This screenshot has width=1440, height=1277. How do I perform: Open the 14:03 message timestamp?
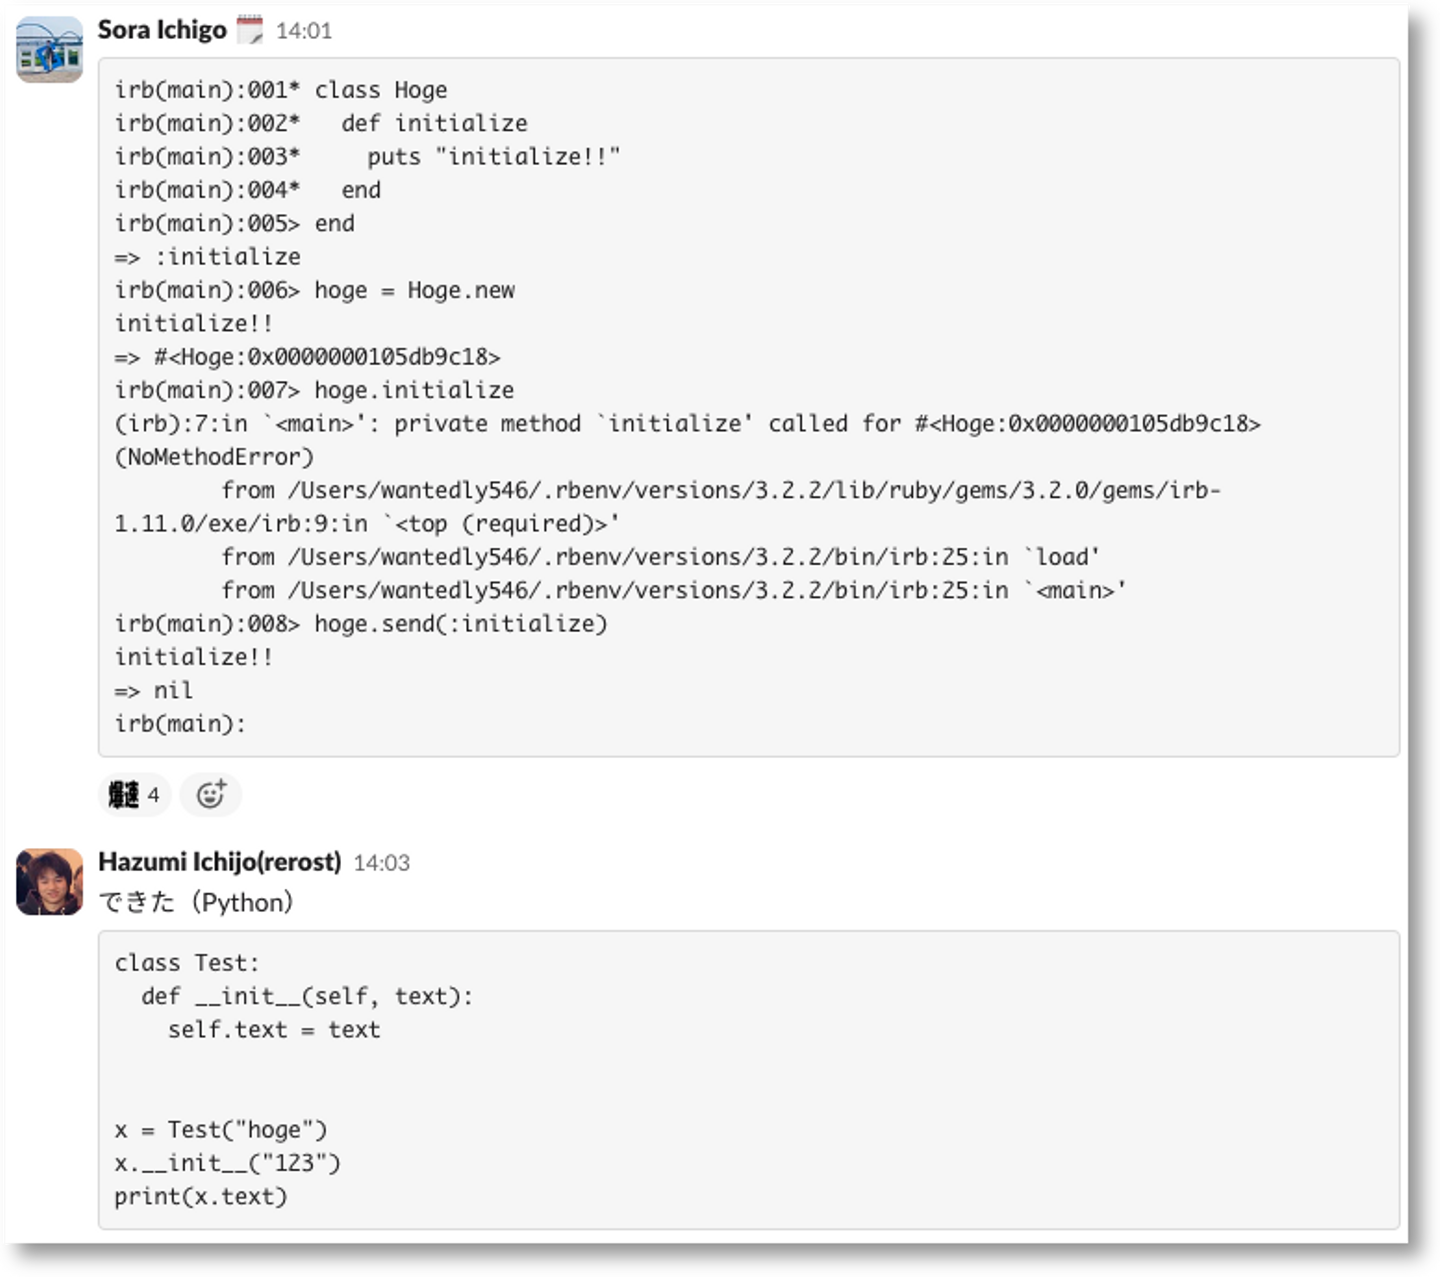point(381,863)
